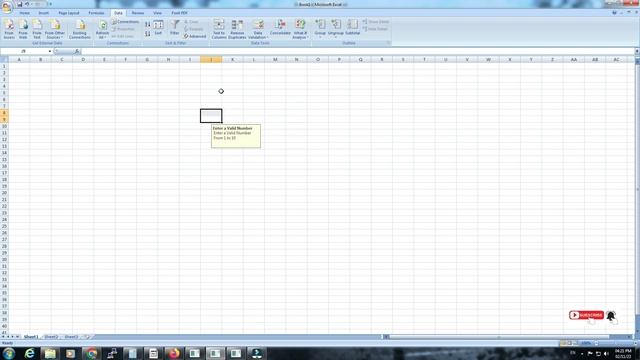Select column J header
This screenshot has height=360, width=640.
click(x=211, y=60)
